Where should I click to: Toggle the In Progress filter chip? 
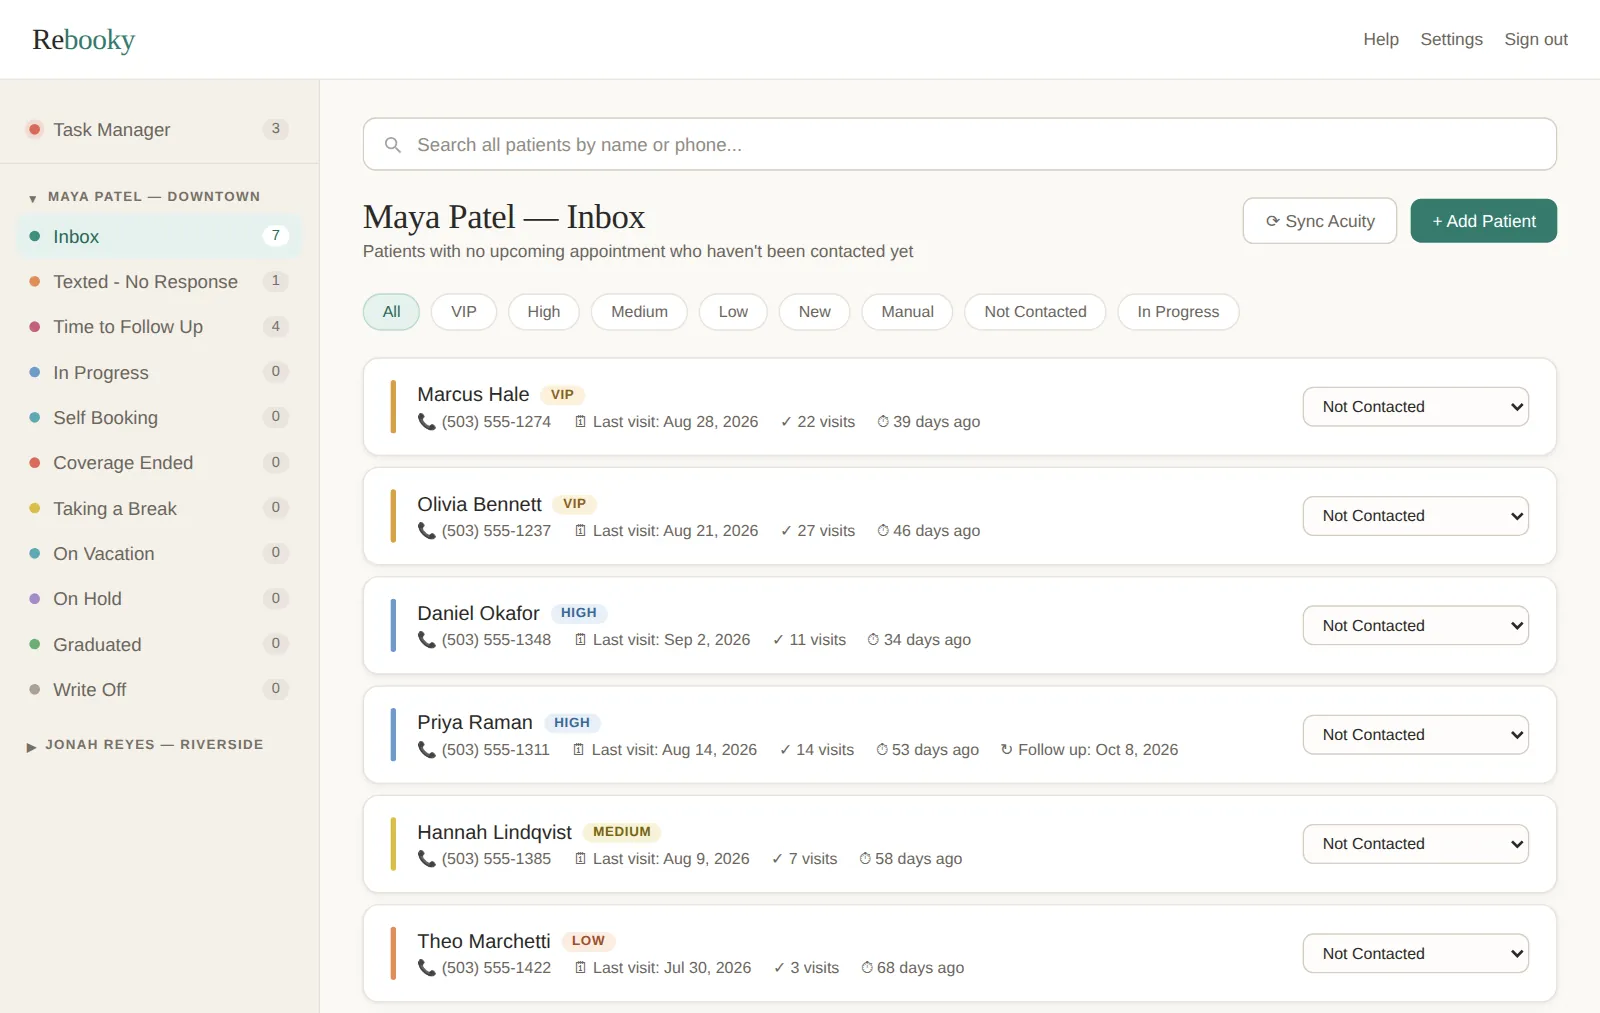click(1178, 312)
